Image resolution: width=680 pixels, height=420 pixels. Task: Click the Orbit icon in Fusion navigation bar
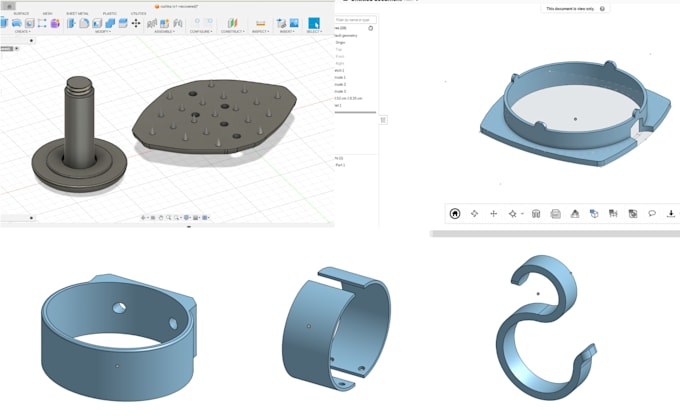pyautogui.click(x=144, y=217)
